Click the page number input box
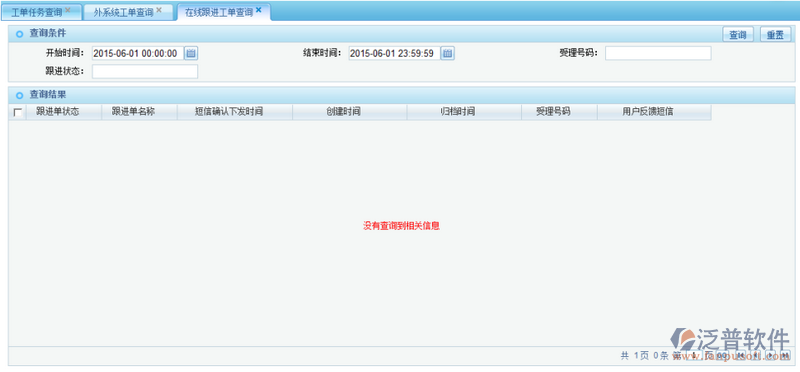This screenshot has height=372, width=800. [x=694, y=355]
